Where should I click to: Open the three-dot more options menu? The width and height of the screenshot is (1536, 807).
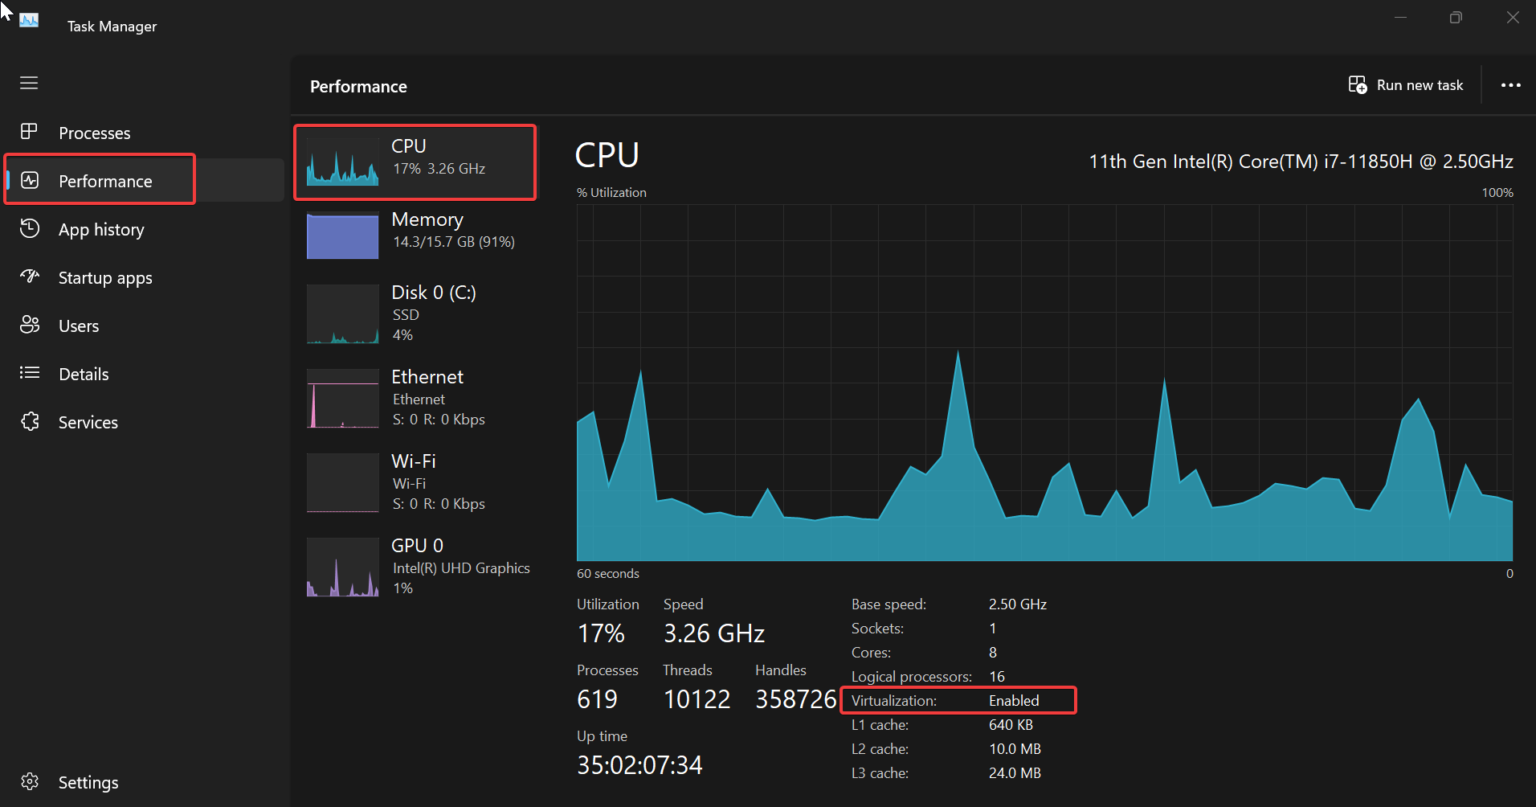(1510, 86)
